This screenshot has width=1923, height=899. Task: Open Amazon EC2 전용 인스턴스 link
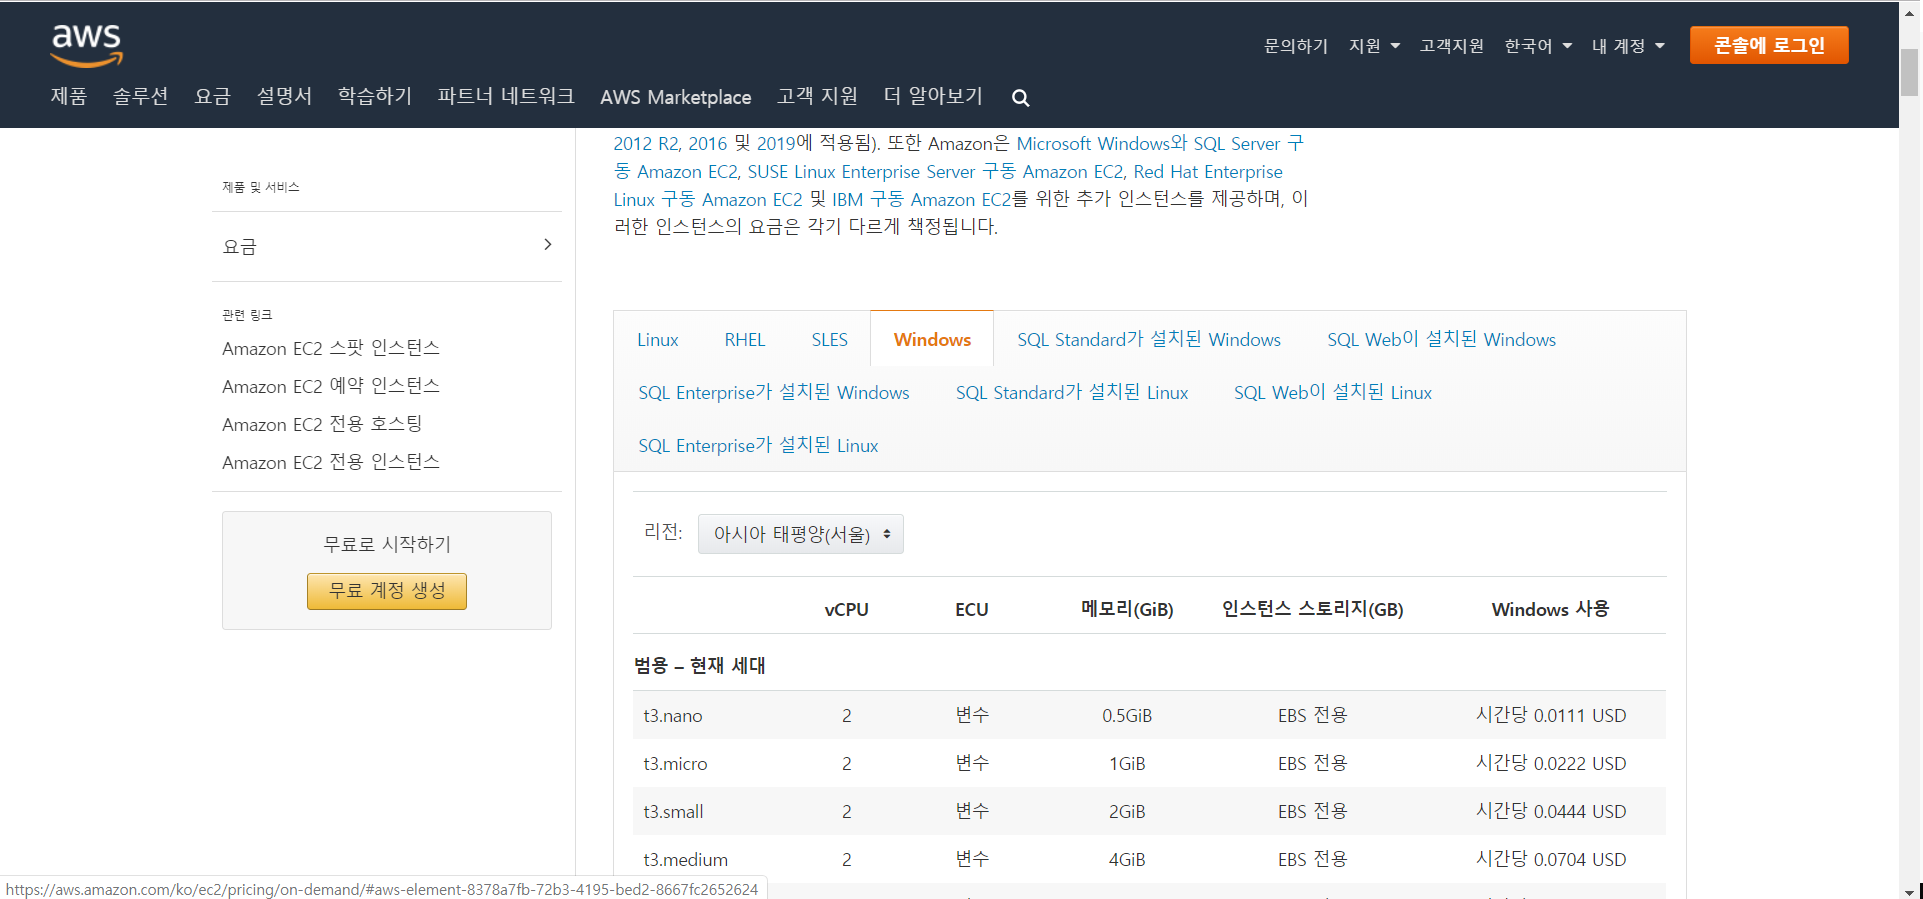331,462
